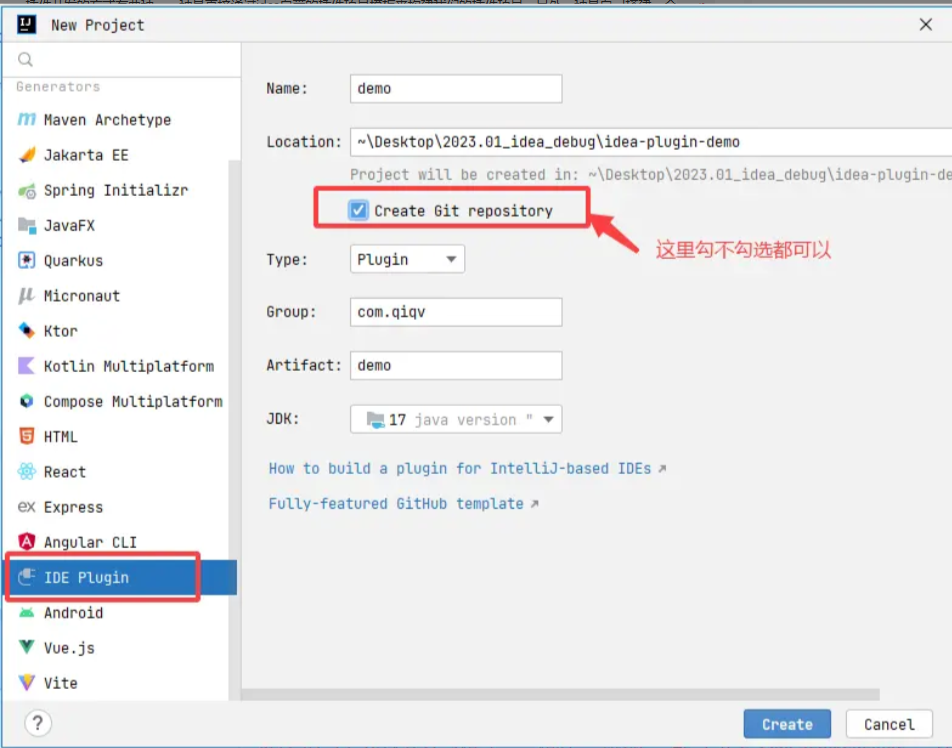Click the Group field com.qiqv
The width and height of the screenshot is (952, 748).
pyautogui.click(x=456, y=312)
